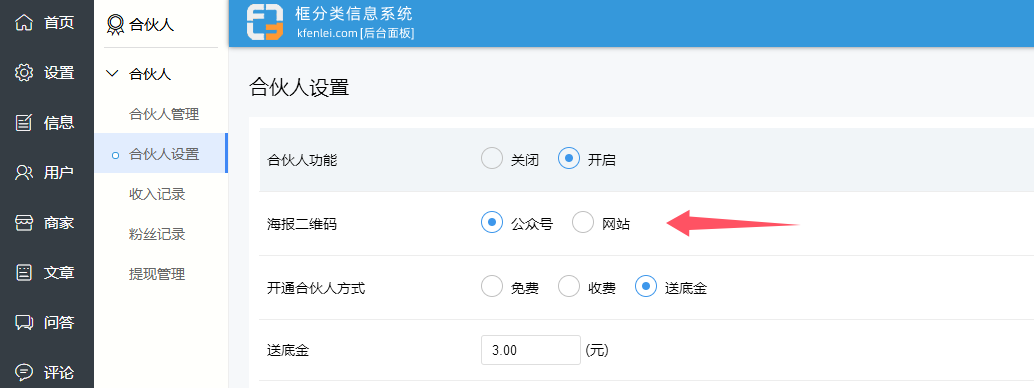Viewport: 1034px width, 388px height.
Task: Click the 框分类信息系统 logo icon
Action: click(x=264, y=22)
